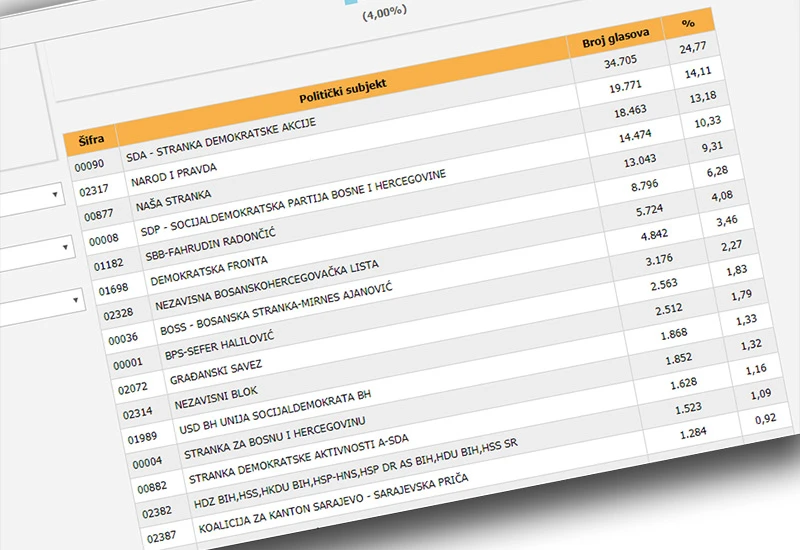800x550 pixels.
Task: Click vote count 8.796
Action: [644, 185]
